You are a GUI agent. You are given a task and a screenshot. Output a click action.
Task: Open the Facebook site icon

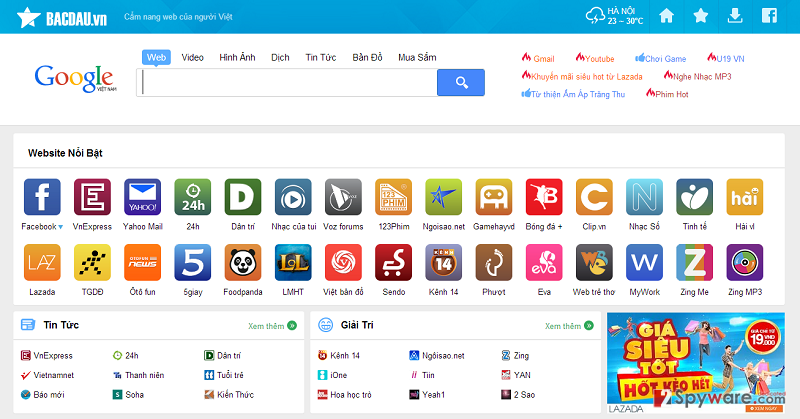click(42, 197)
